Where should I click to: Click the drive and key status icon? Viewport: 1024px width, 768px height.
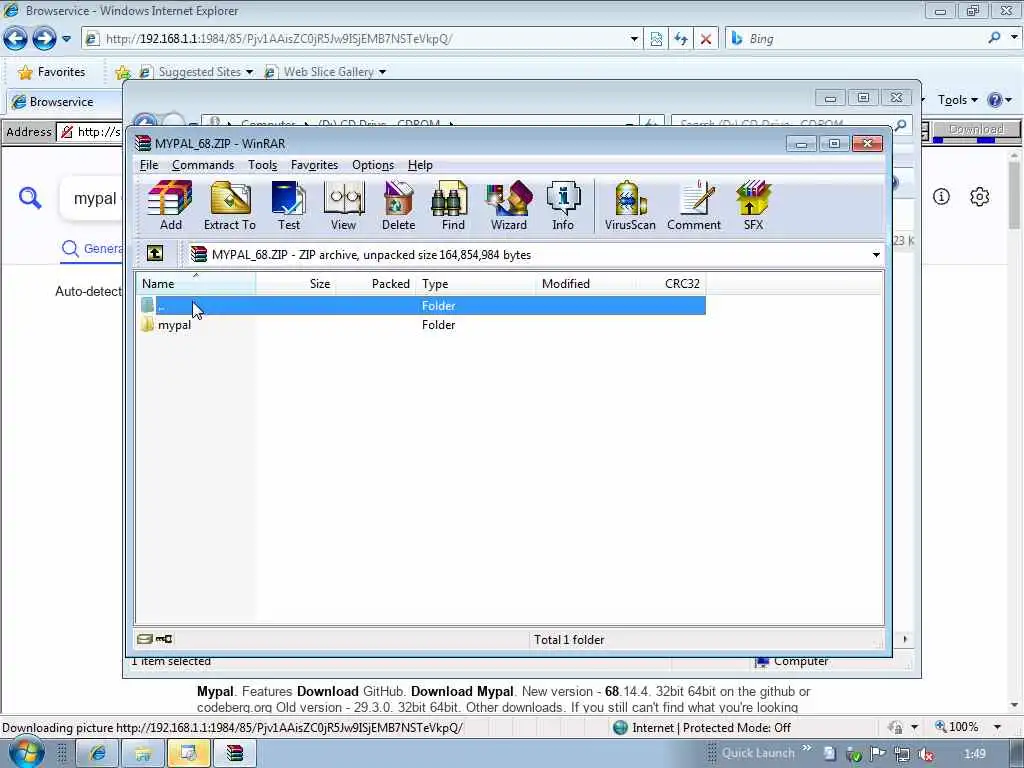(155, 639)
